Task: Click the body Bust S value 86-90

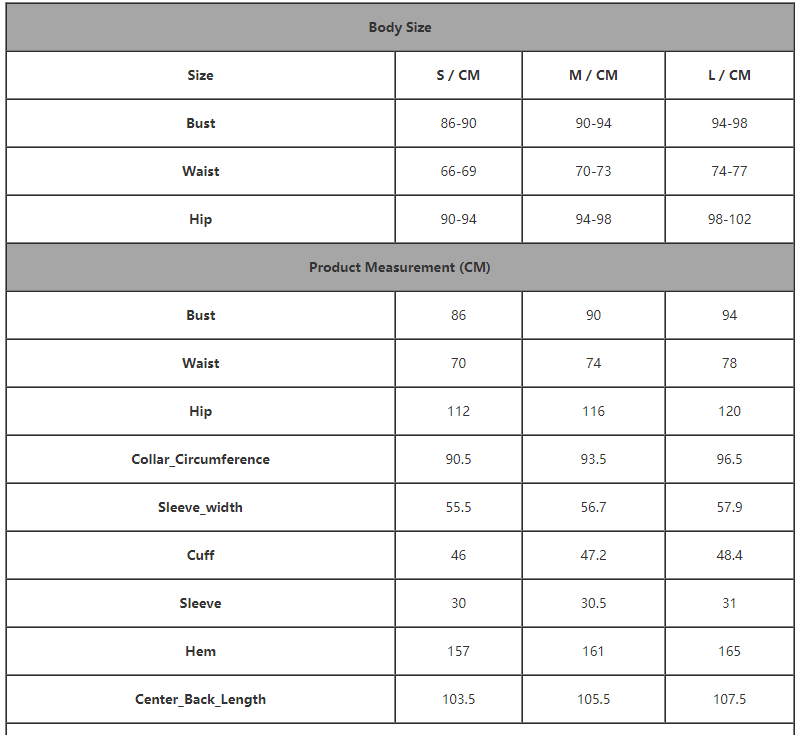Action: [458, 123]
